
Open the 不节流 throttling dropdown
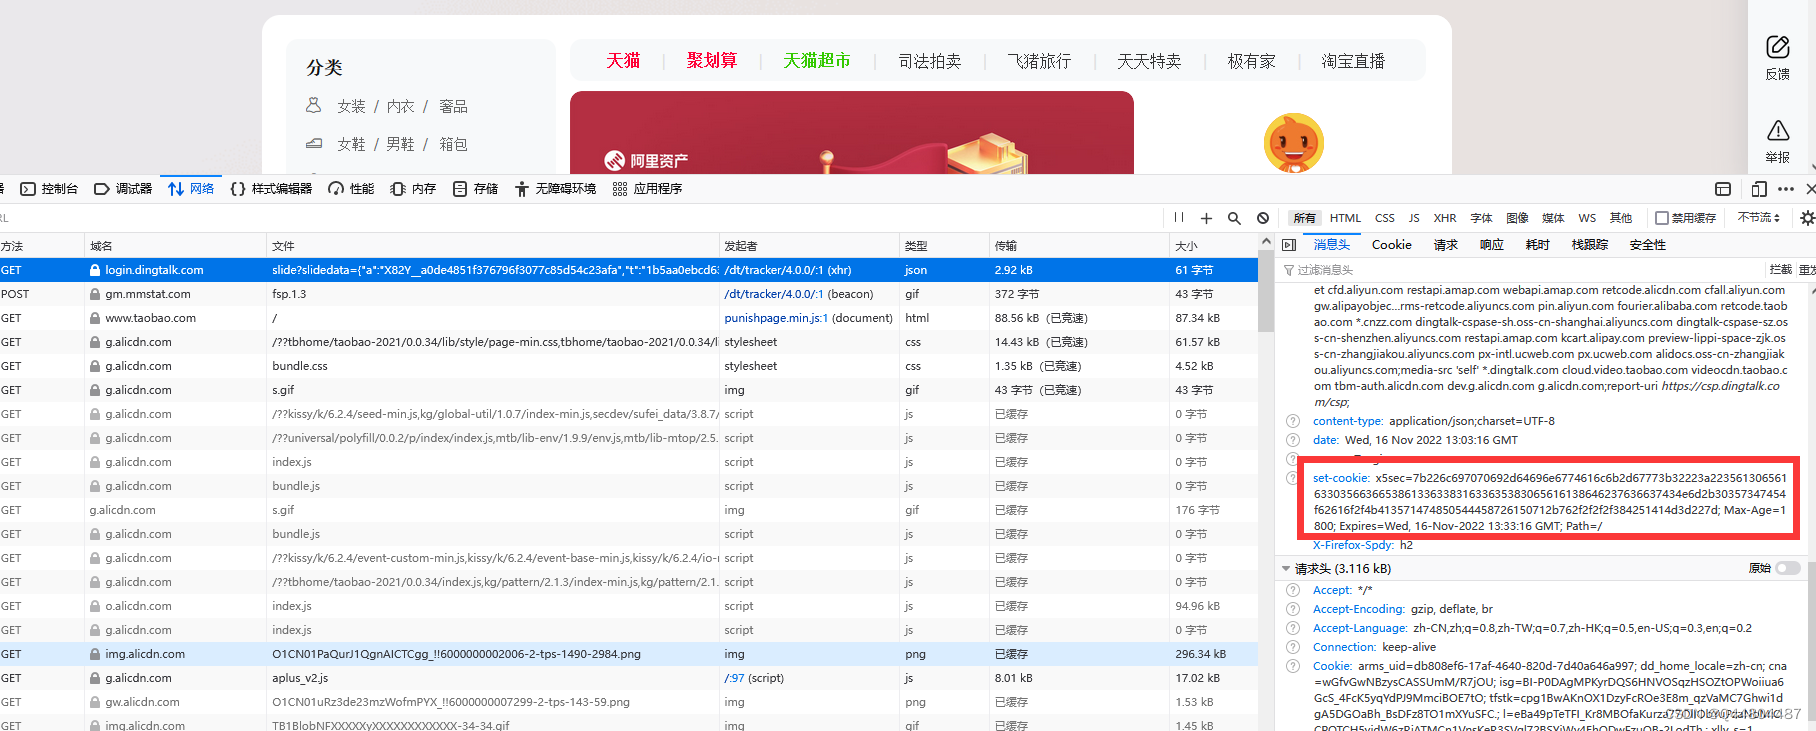point(1758,218)
